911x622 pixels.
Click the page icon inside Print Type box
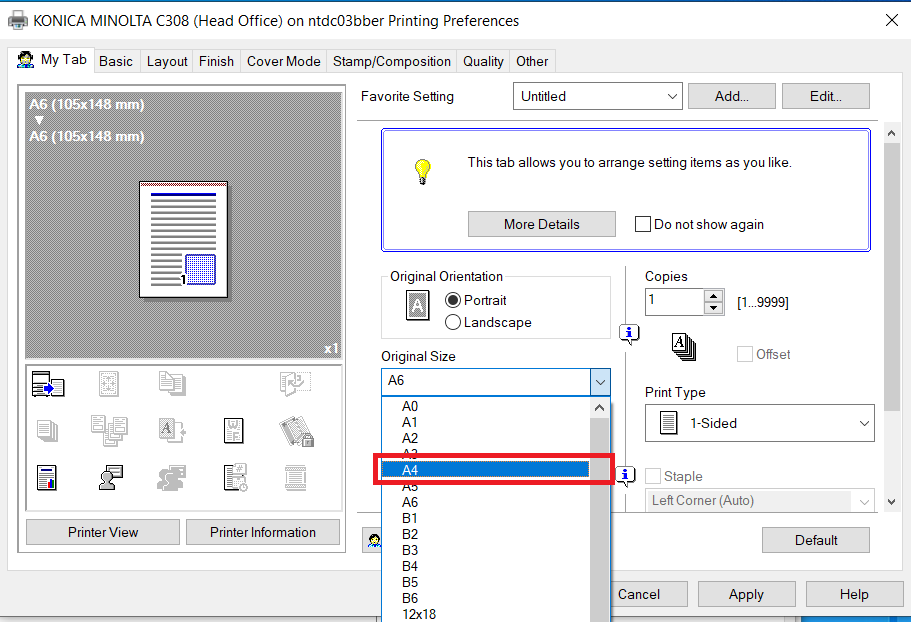[x=668, y=423]
